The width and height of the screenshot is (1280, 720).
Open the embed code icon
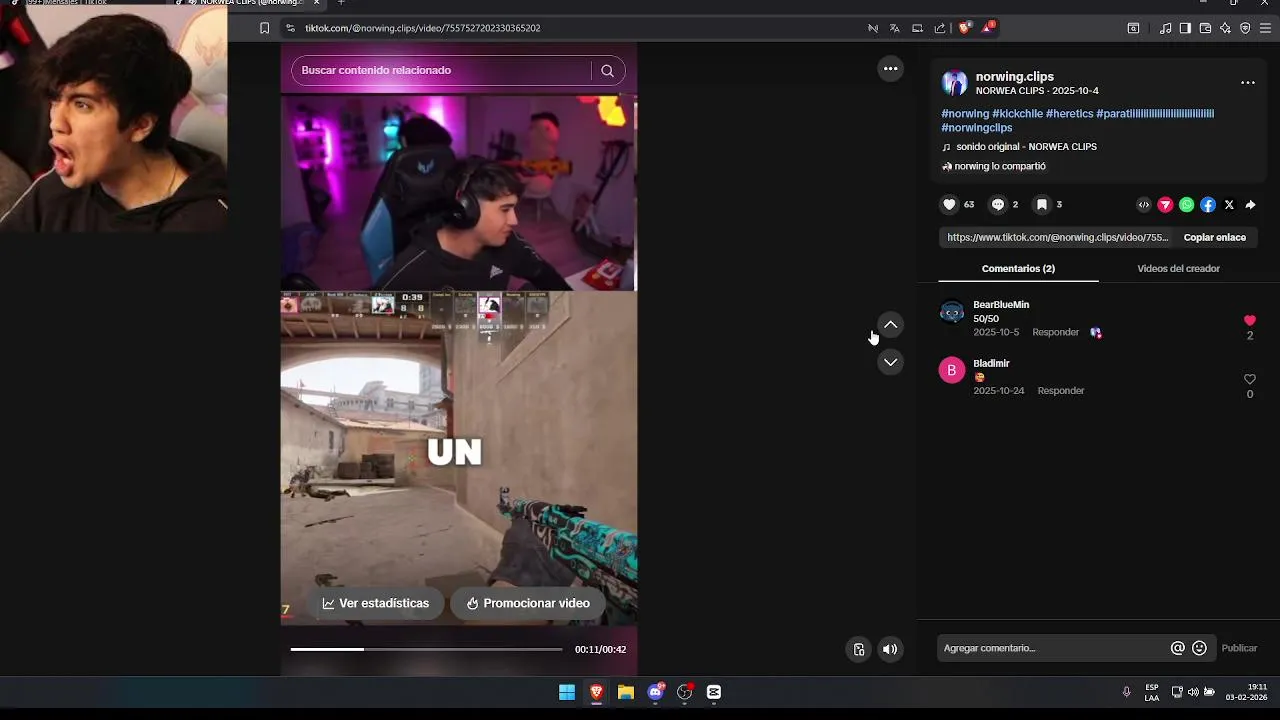click(1144, 205)
